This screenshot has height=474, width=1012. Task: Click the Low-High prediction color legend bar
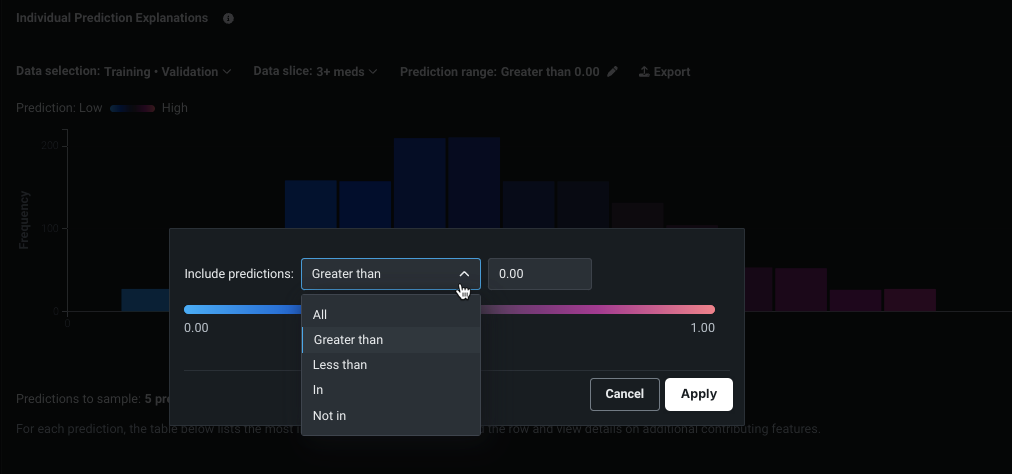point(132,108)
